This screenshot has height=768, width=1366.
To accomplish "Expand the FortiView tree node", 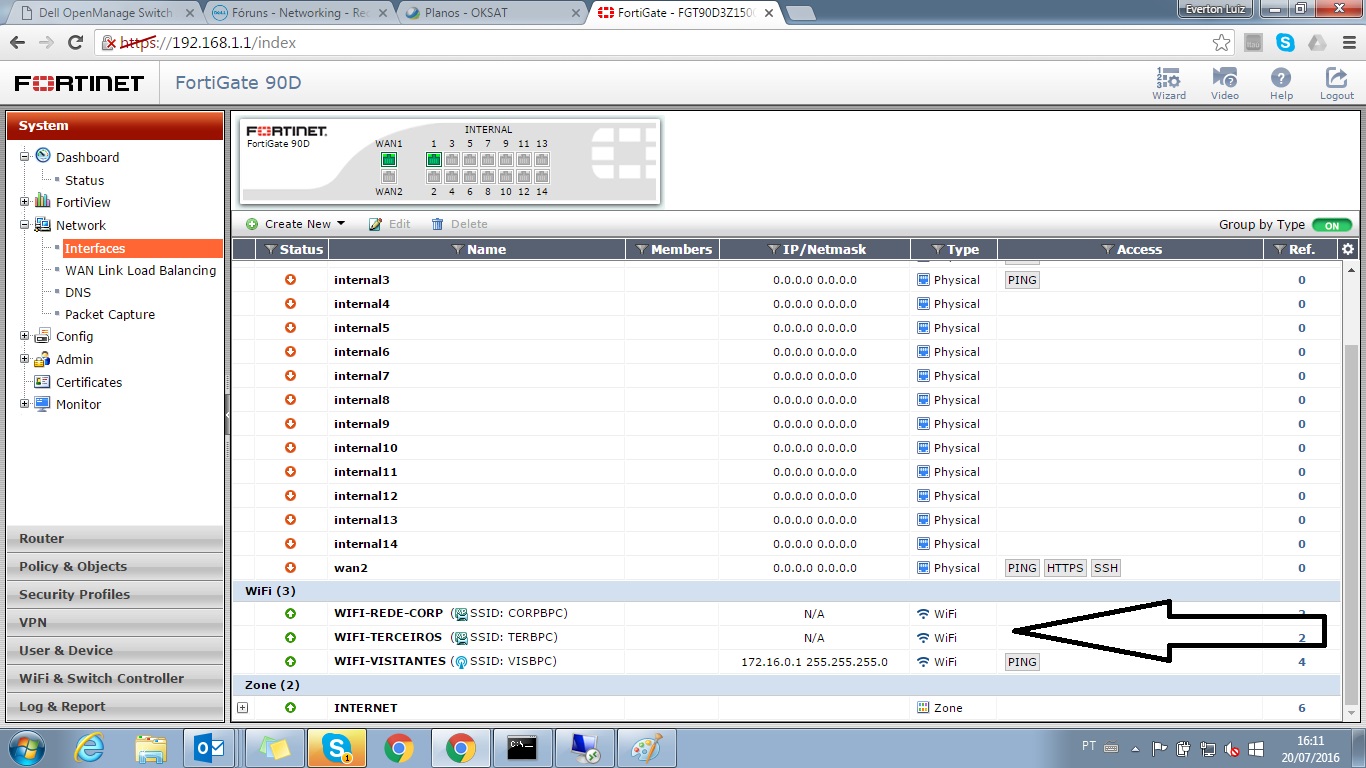I will point(25,202).
